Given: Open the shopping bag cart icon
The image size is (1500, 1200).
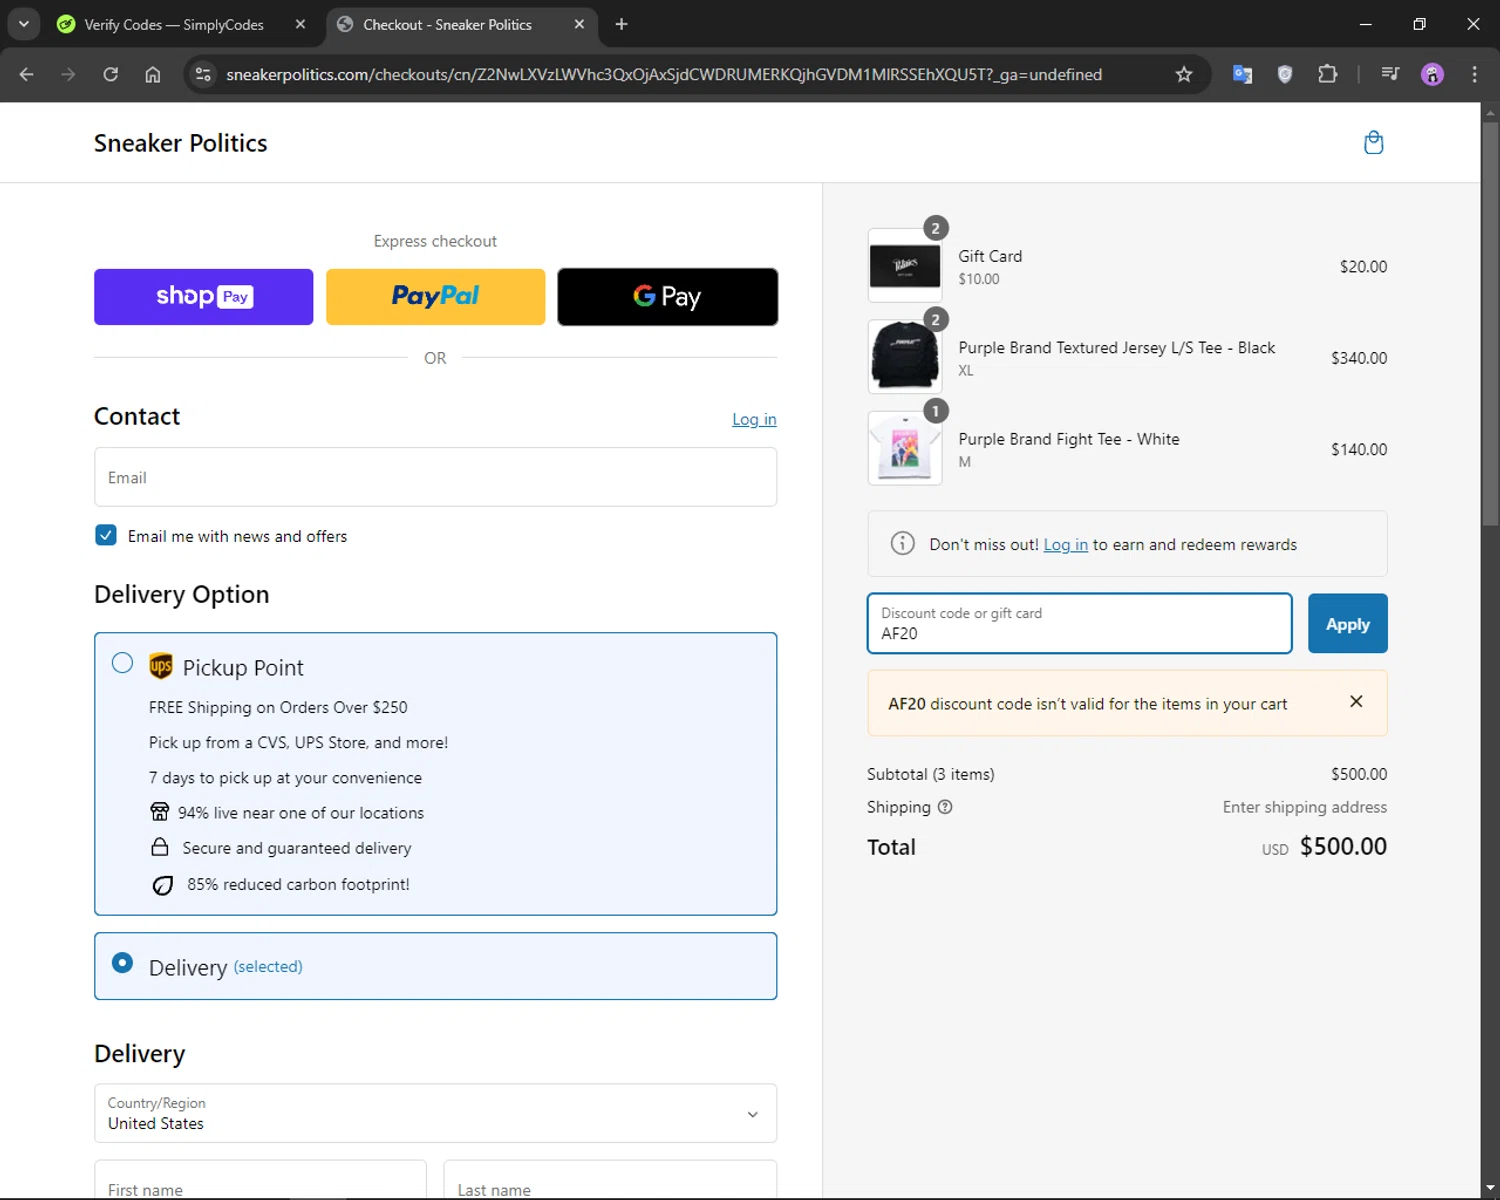Looking at the screenshot, I should pos(1374,143).
